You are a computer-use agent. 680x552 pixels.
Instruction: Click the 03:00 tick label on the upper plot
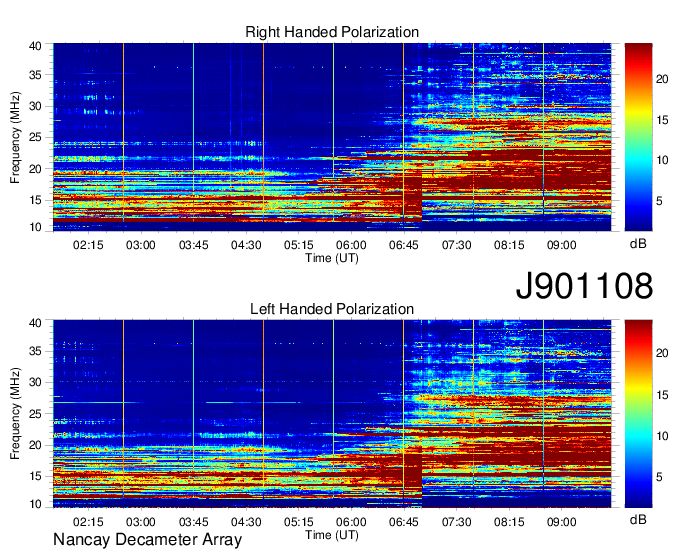click(141, 245)
